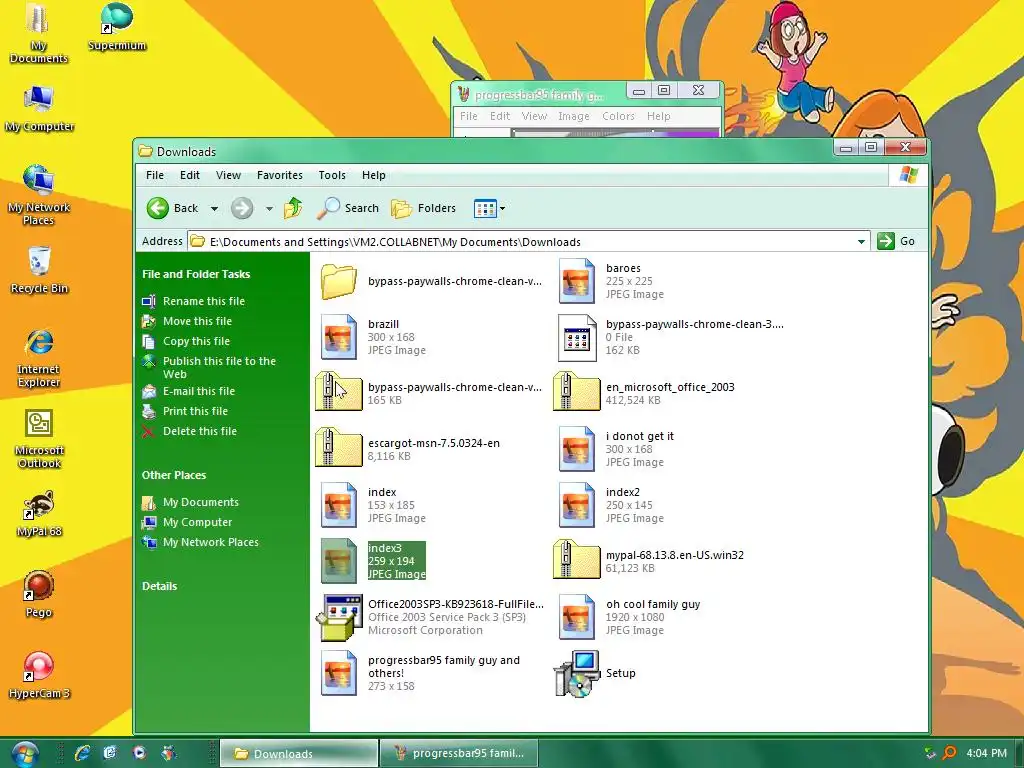1024x768 pixels.
Task: Select the baroes JPEG image icon
Action: pos(576,281)
